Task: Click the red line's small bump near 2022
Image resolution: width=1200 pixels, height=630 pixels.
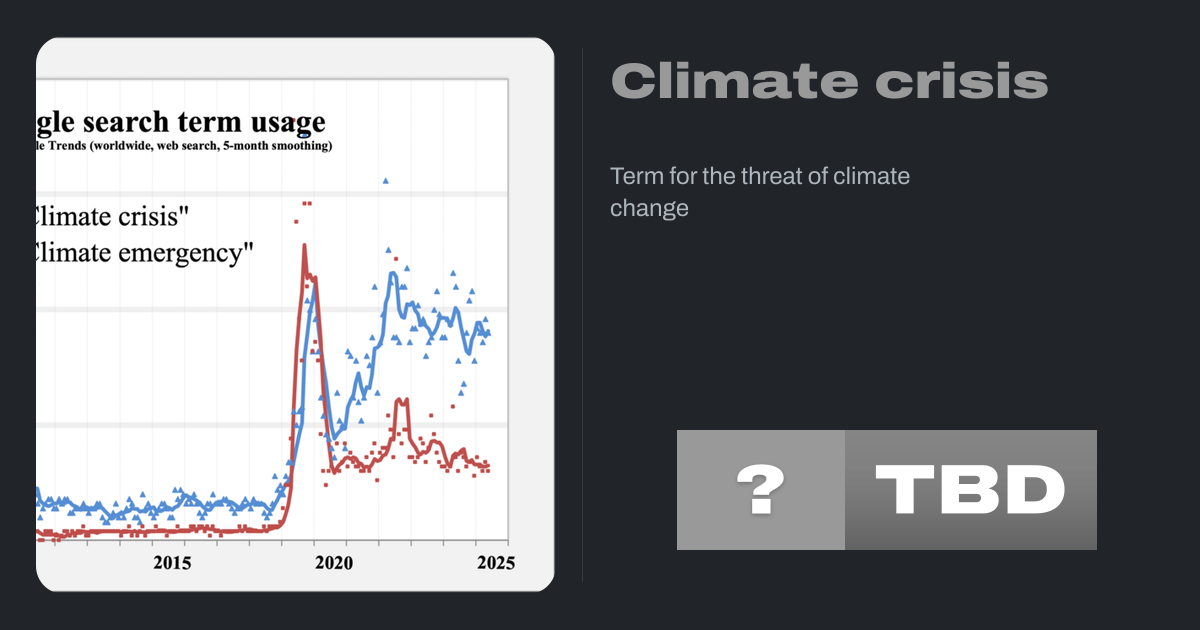Action: coord(401,401)
